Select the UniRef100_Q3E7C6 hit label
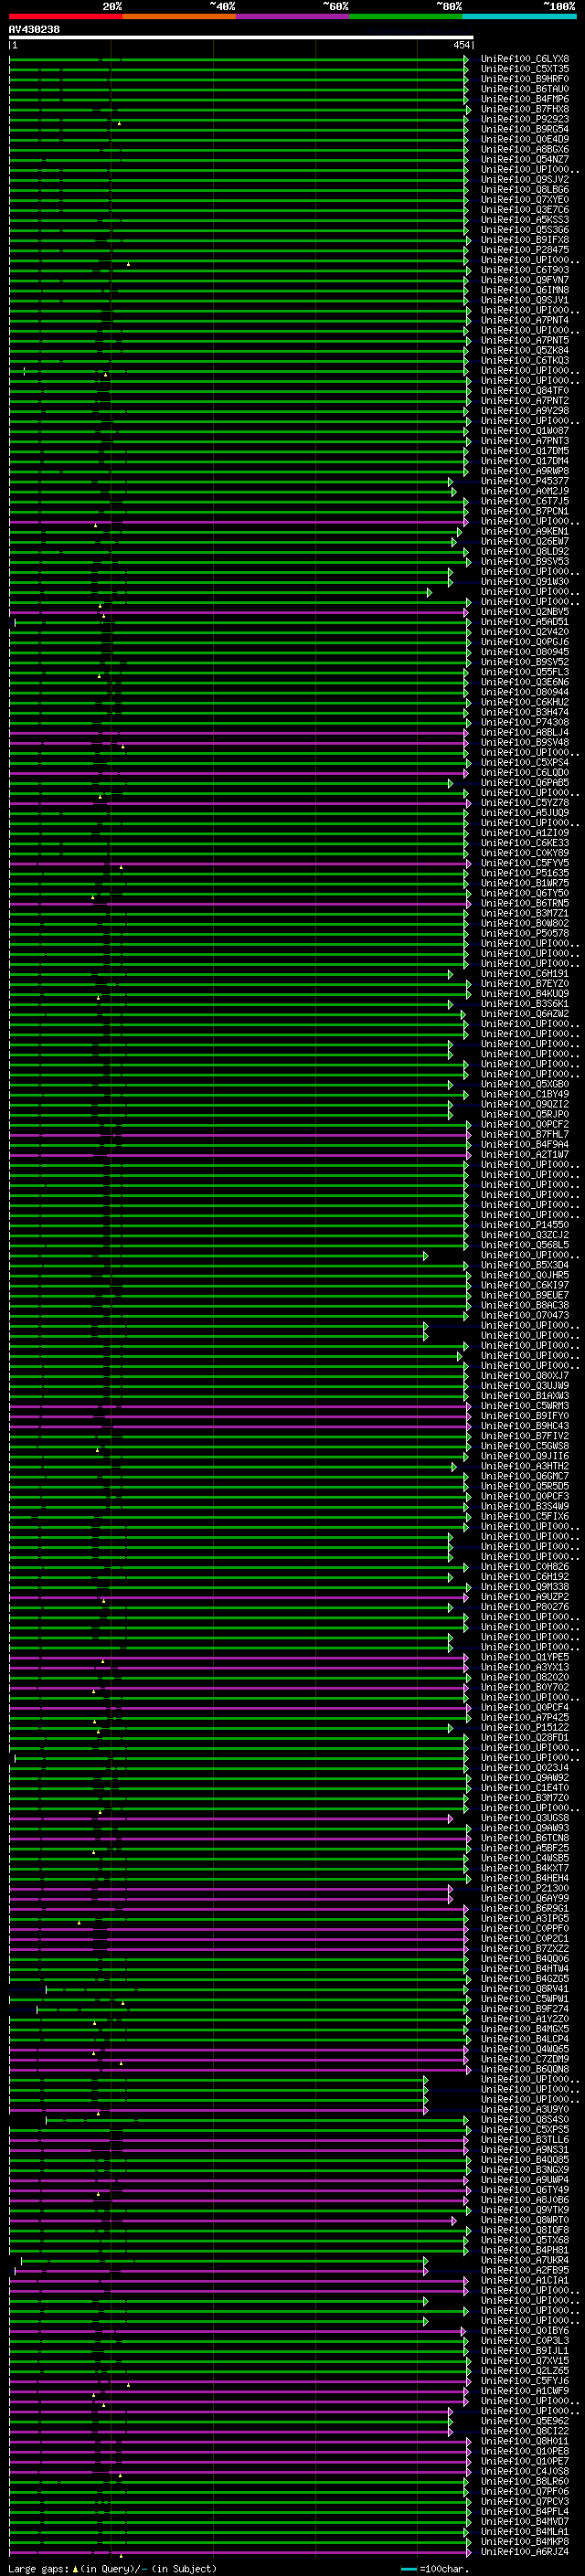 tap(524, 210)
